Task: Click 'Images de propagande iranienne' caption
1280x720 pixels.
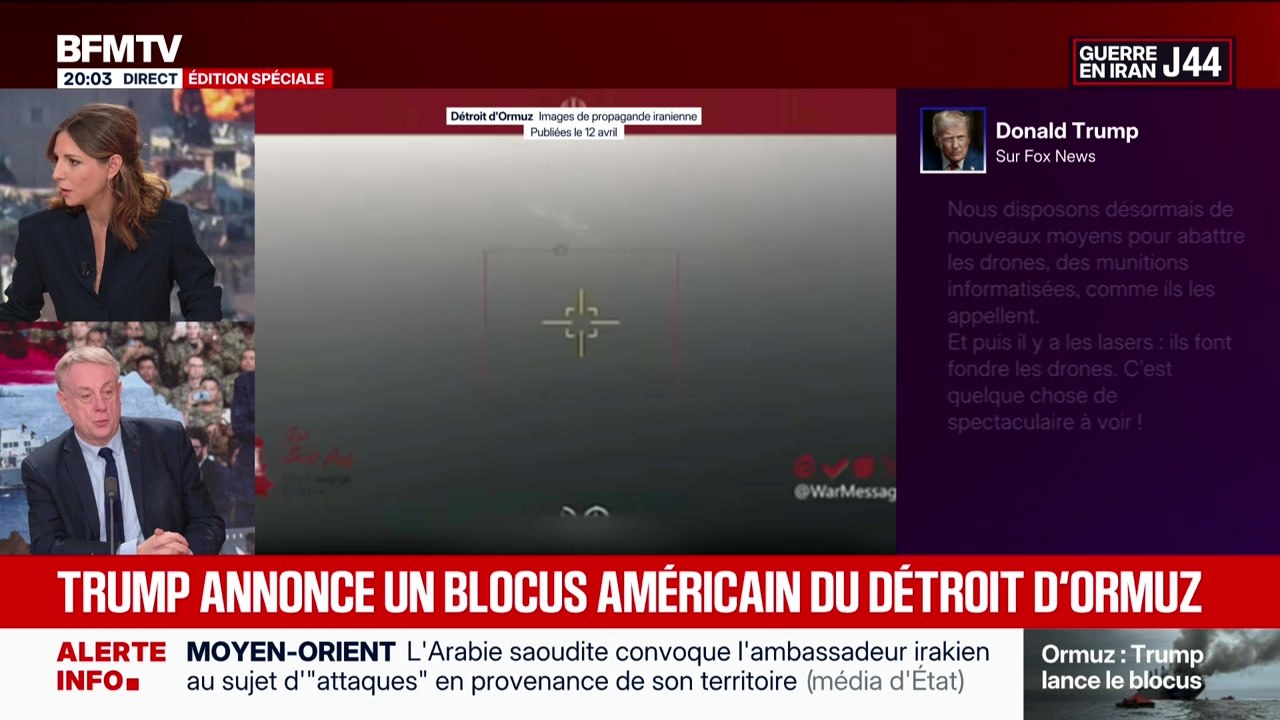Action: click(x=617, y=117)
